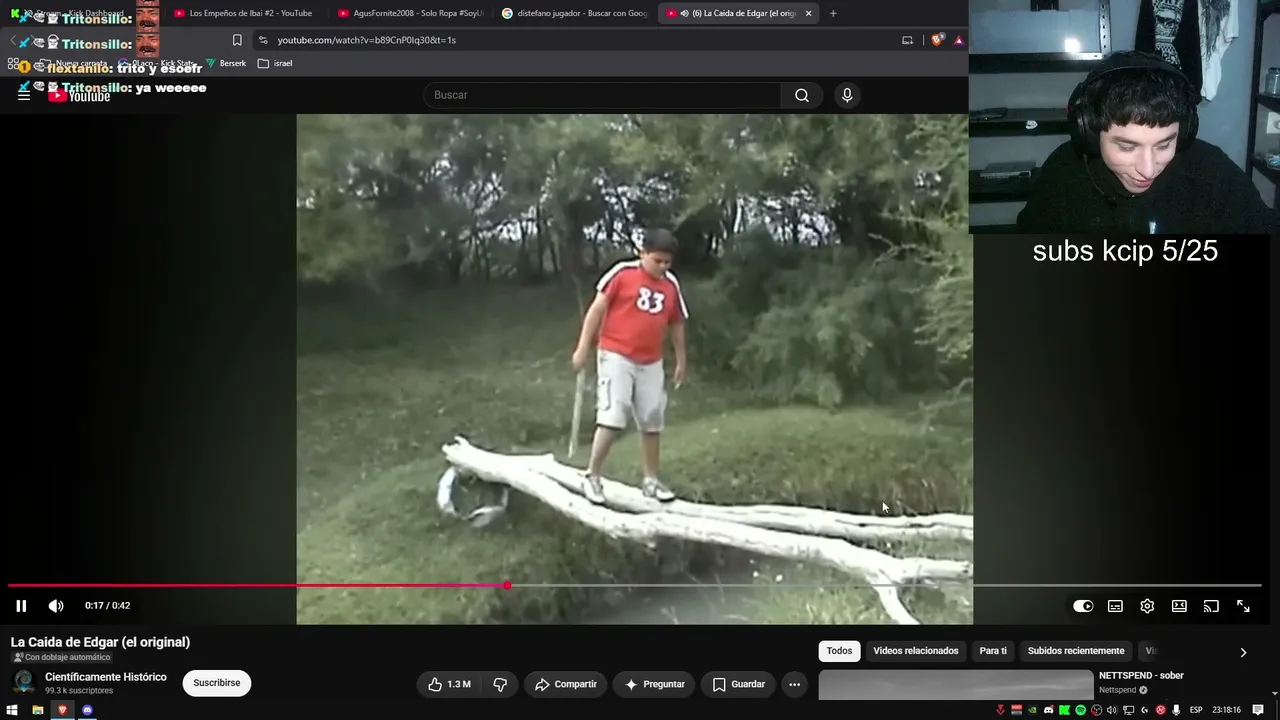Enter fullscreen mode in the player

click(x=1243, y=606)
